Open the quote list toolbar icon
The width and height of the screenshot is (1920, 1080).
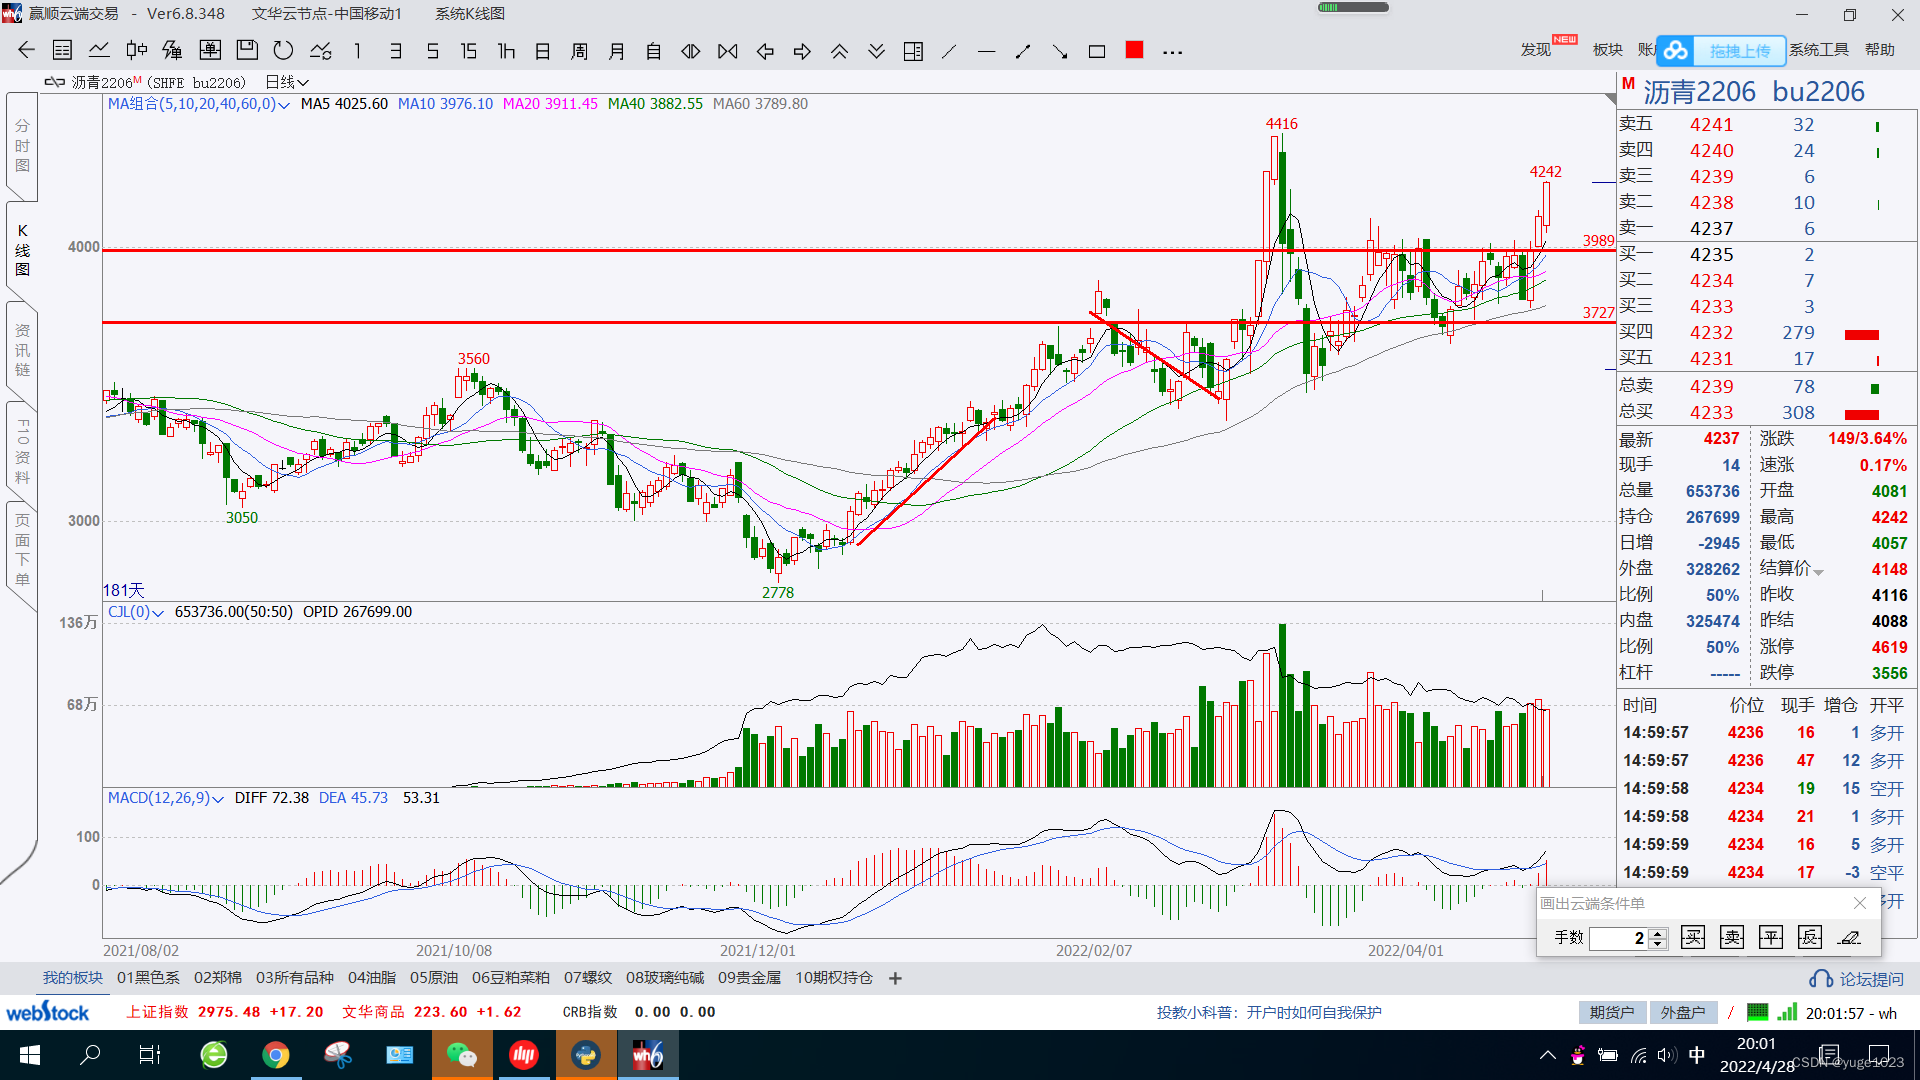(x=62, y=51)
